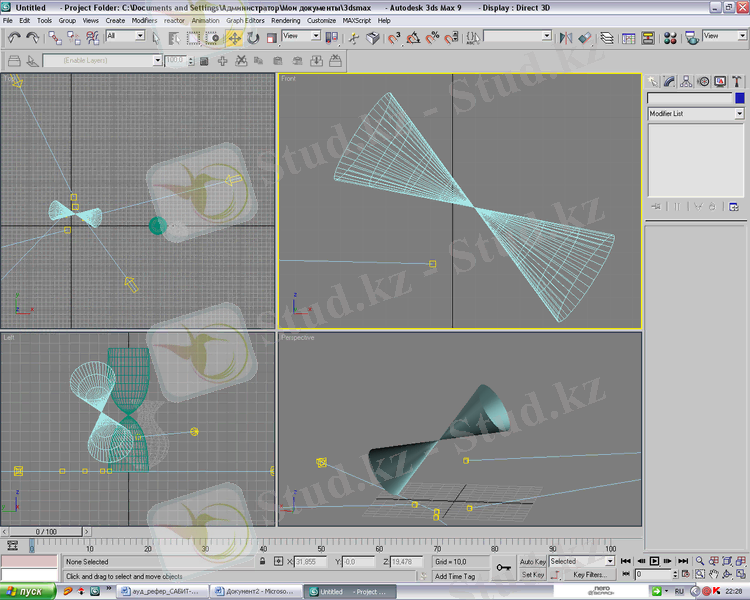The height and width of the screenshot is (600, 750).
Task: Click the Key Filters... button
Action: (x=589, y=575)
